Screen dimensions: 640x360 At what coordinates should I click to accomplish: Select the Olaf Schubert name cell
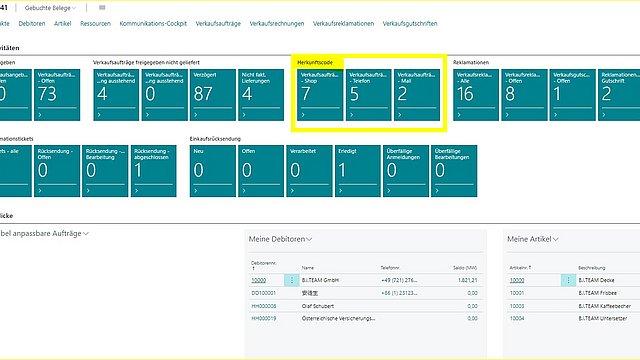tap(318, 306)
